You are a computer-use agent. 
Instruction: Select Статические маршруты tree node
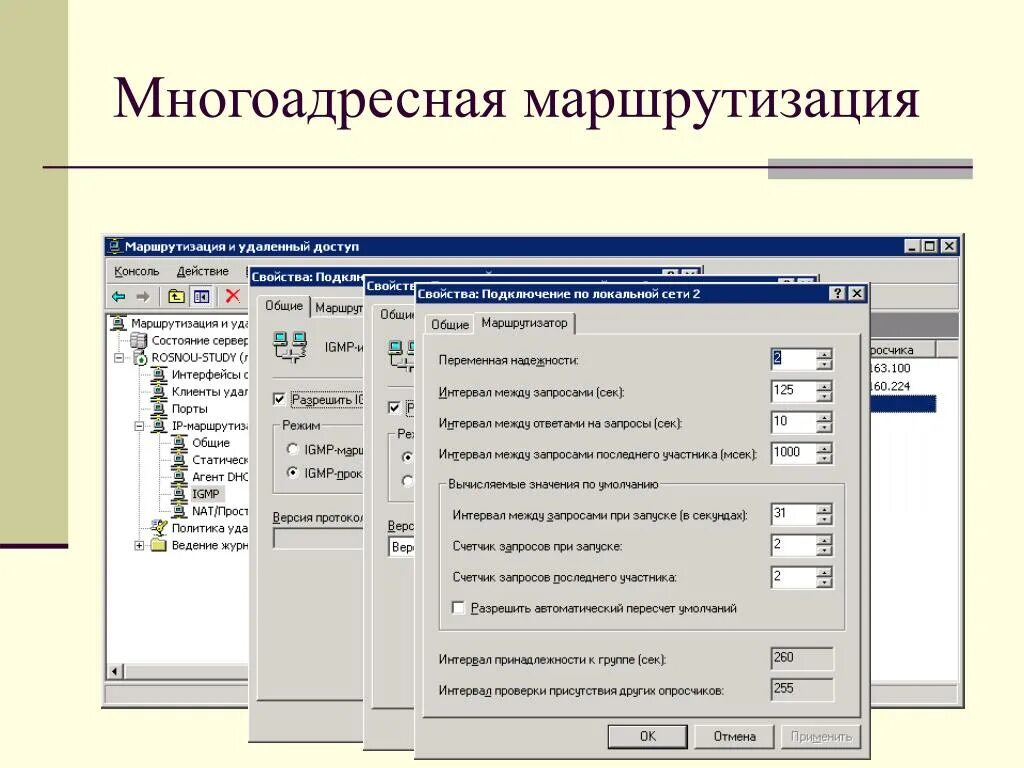tap(219, 460)
